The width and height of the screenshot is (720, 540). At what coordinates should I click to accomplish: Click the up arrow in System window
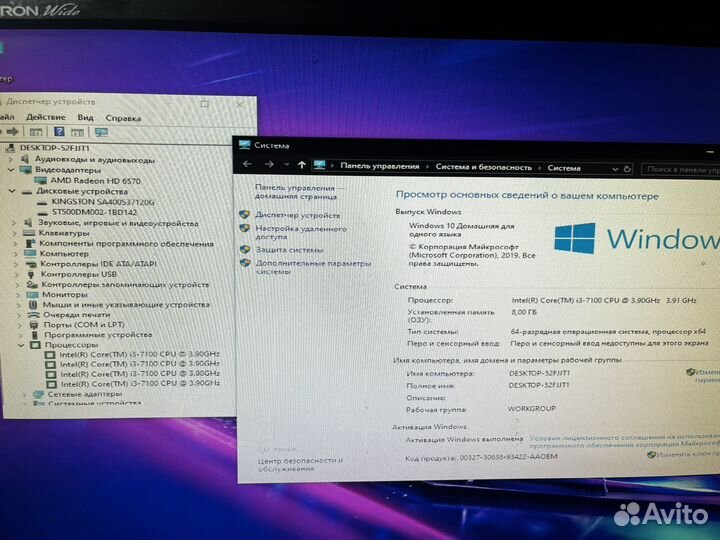point(302,165)
